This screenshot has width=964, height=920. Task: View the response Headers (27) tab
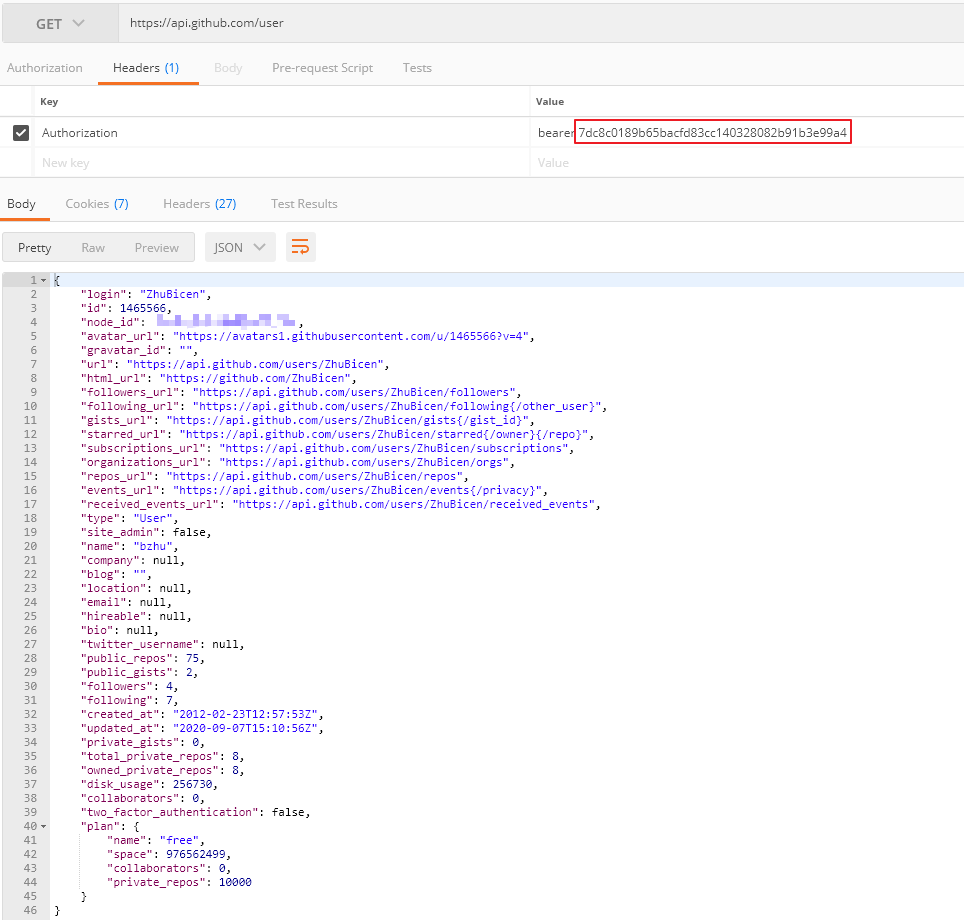[199, 204]
